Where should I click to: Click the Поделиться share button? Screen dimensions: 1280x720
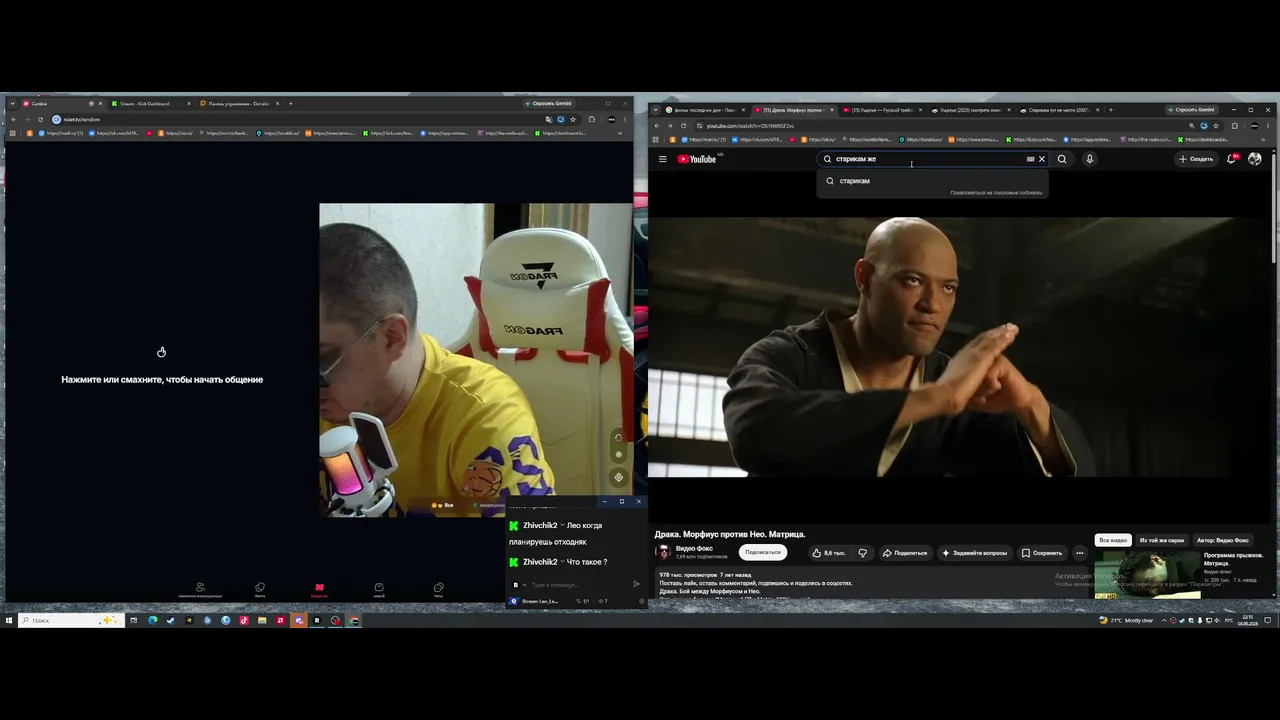pos(905,553)
